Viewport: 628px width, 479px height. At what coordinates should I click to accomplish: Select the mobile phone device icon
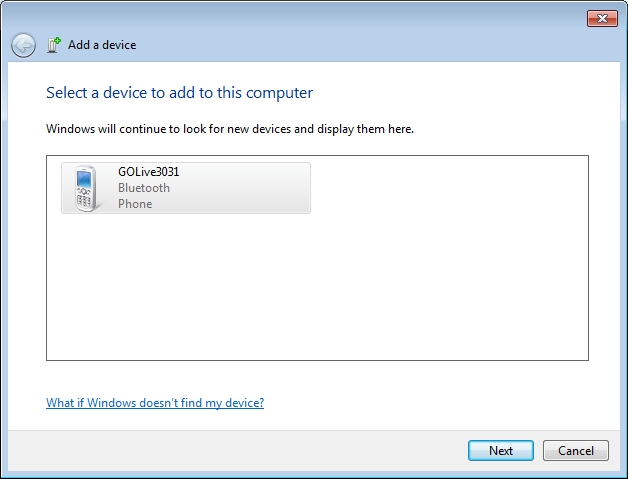click(x=86, y=188)
